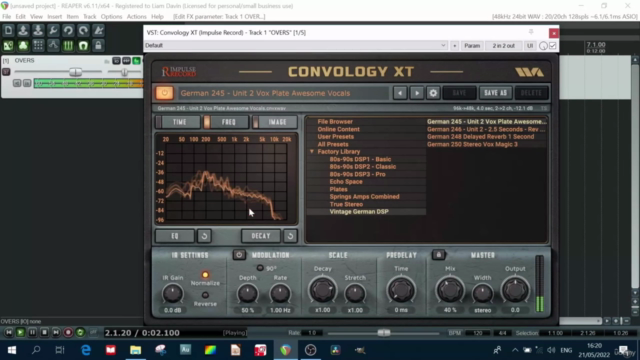Click the Save Project download-arrow icon
This screenshot has height=360, width=640.
pyautogui.click(x=38, y=30)
